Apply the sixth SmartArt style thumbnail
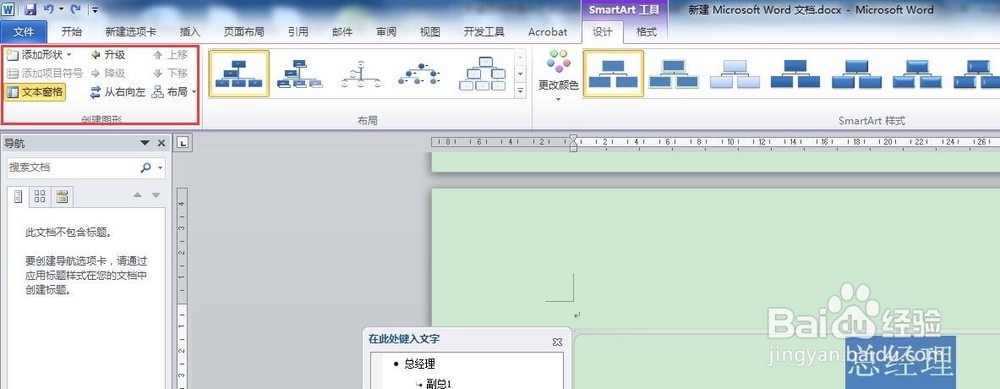This screenshot has height=389, width=1000. pos(917,73)
